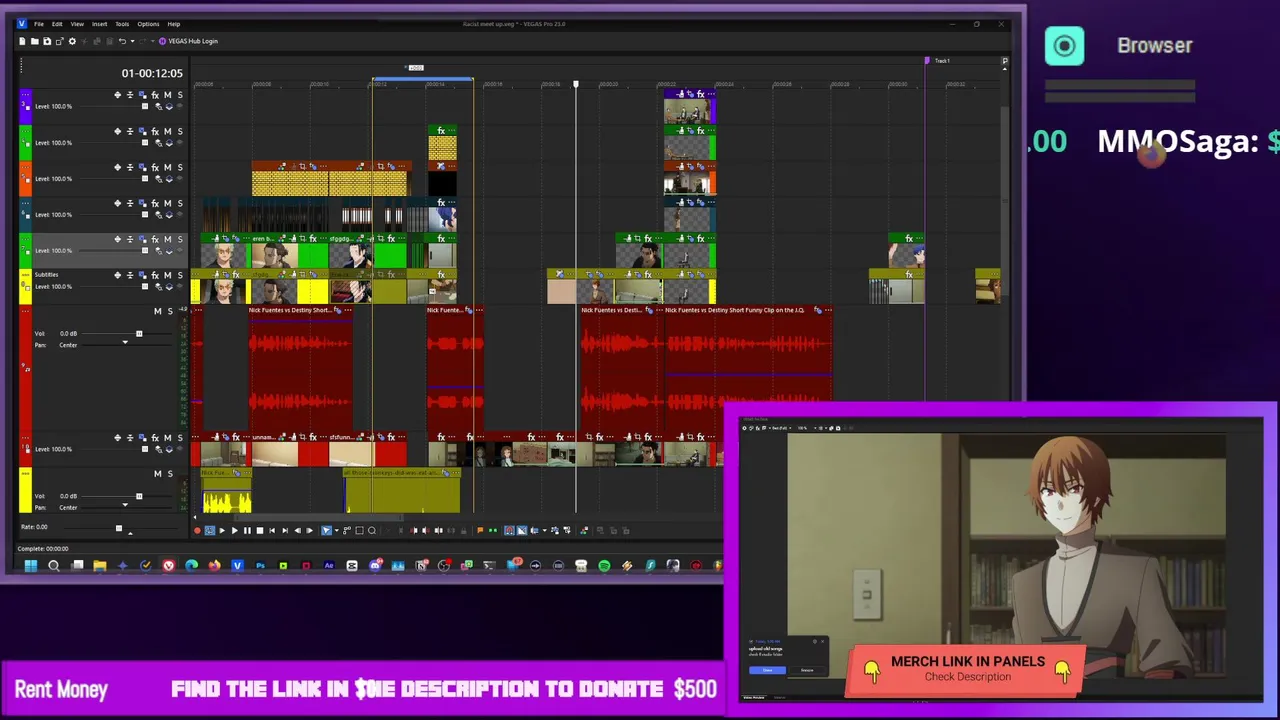Open the red audio track Pan dropdown
Screen dimensions: 1280x720
point(125,344)
